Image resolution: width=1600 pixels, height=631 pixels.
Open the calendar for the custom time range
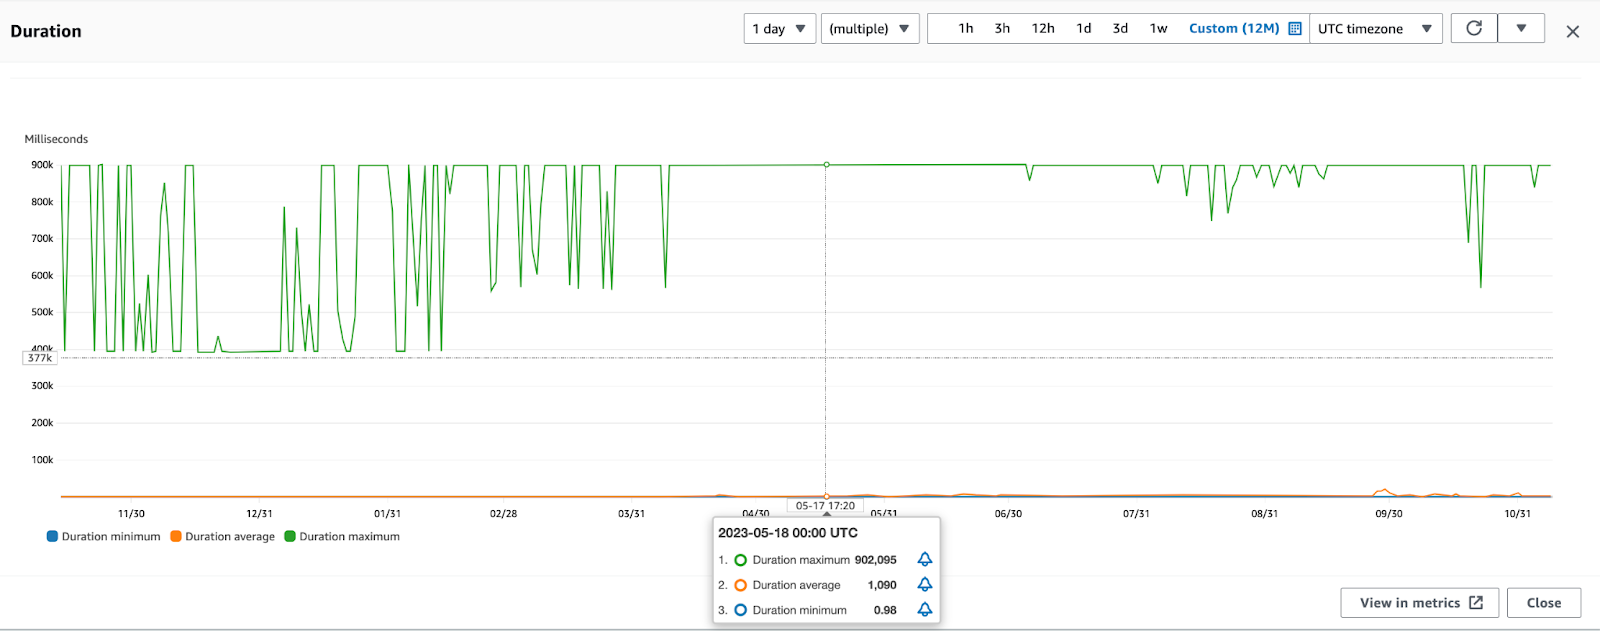(1295, 28)
